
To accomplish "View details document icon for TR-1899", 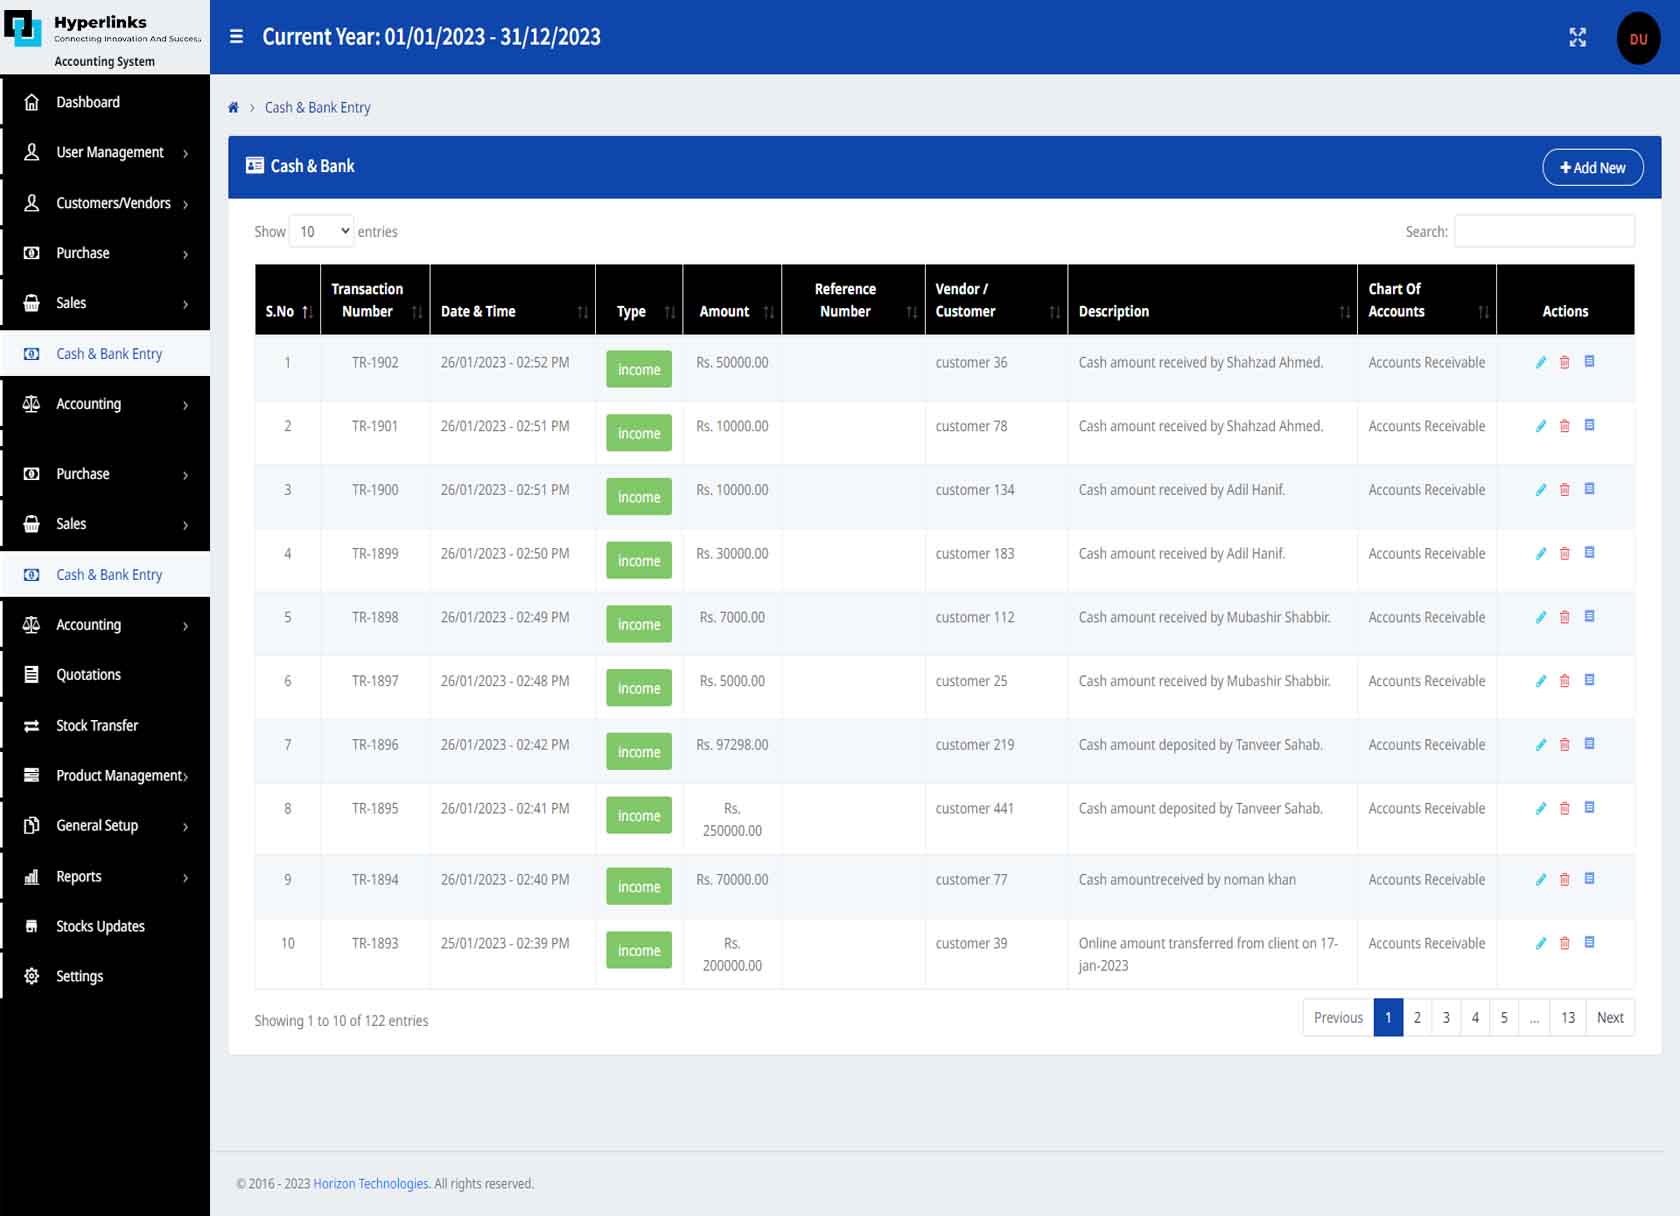I will [1589, 552].
